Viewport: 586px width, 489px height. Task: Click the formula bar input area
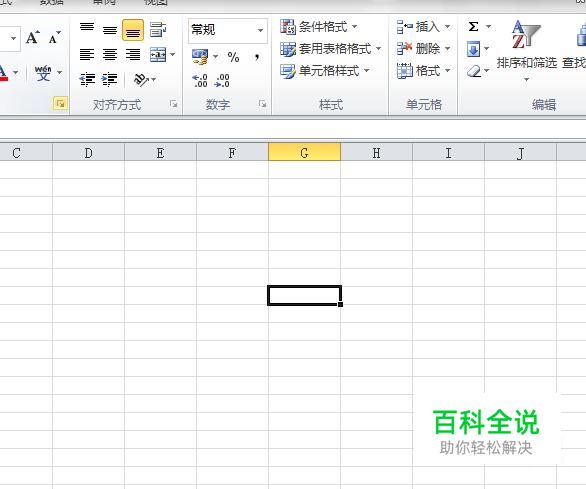tap(293, 130)
